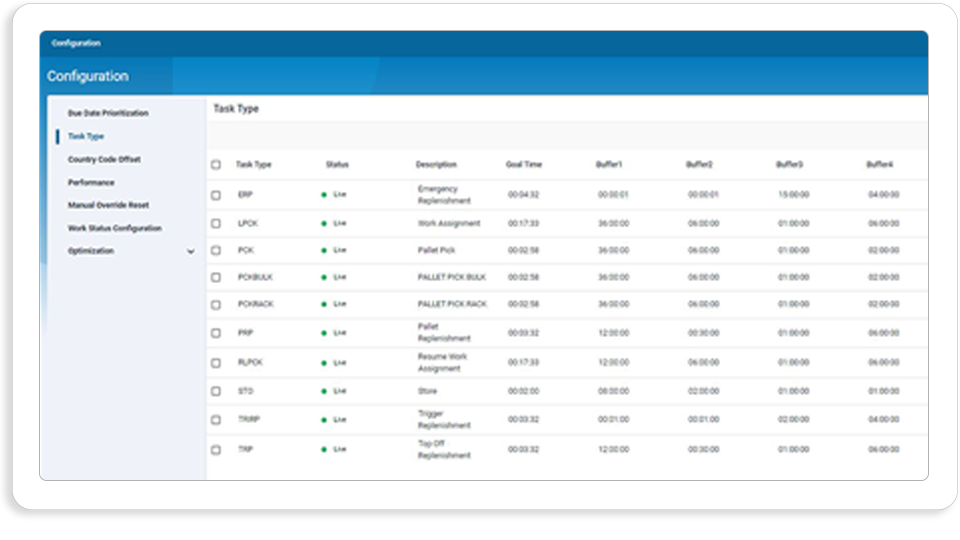Viewport: 960px width, 540px height.
Task: Select the LPCK row checkbox
Action: [216, 223]
